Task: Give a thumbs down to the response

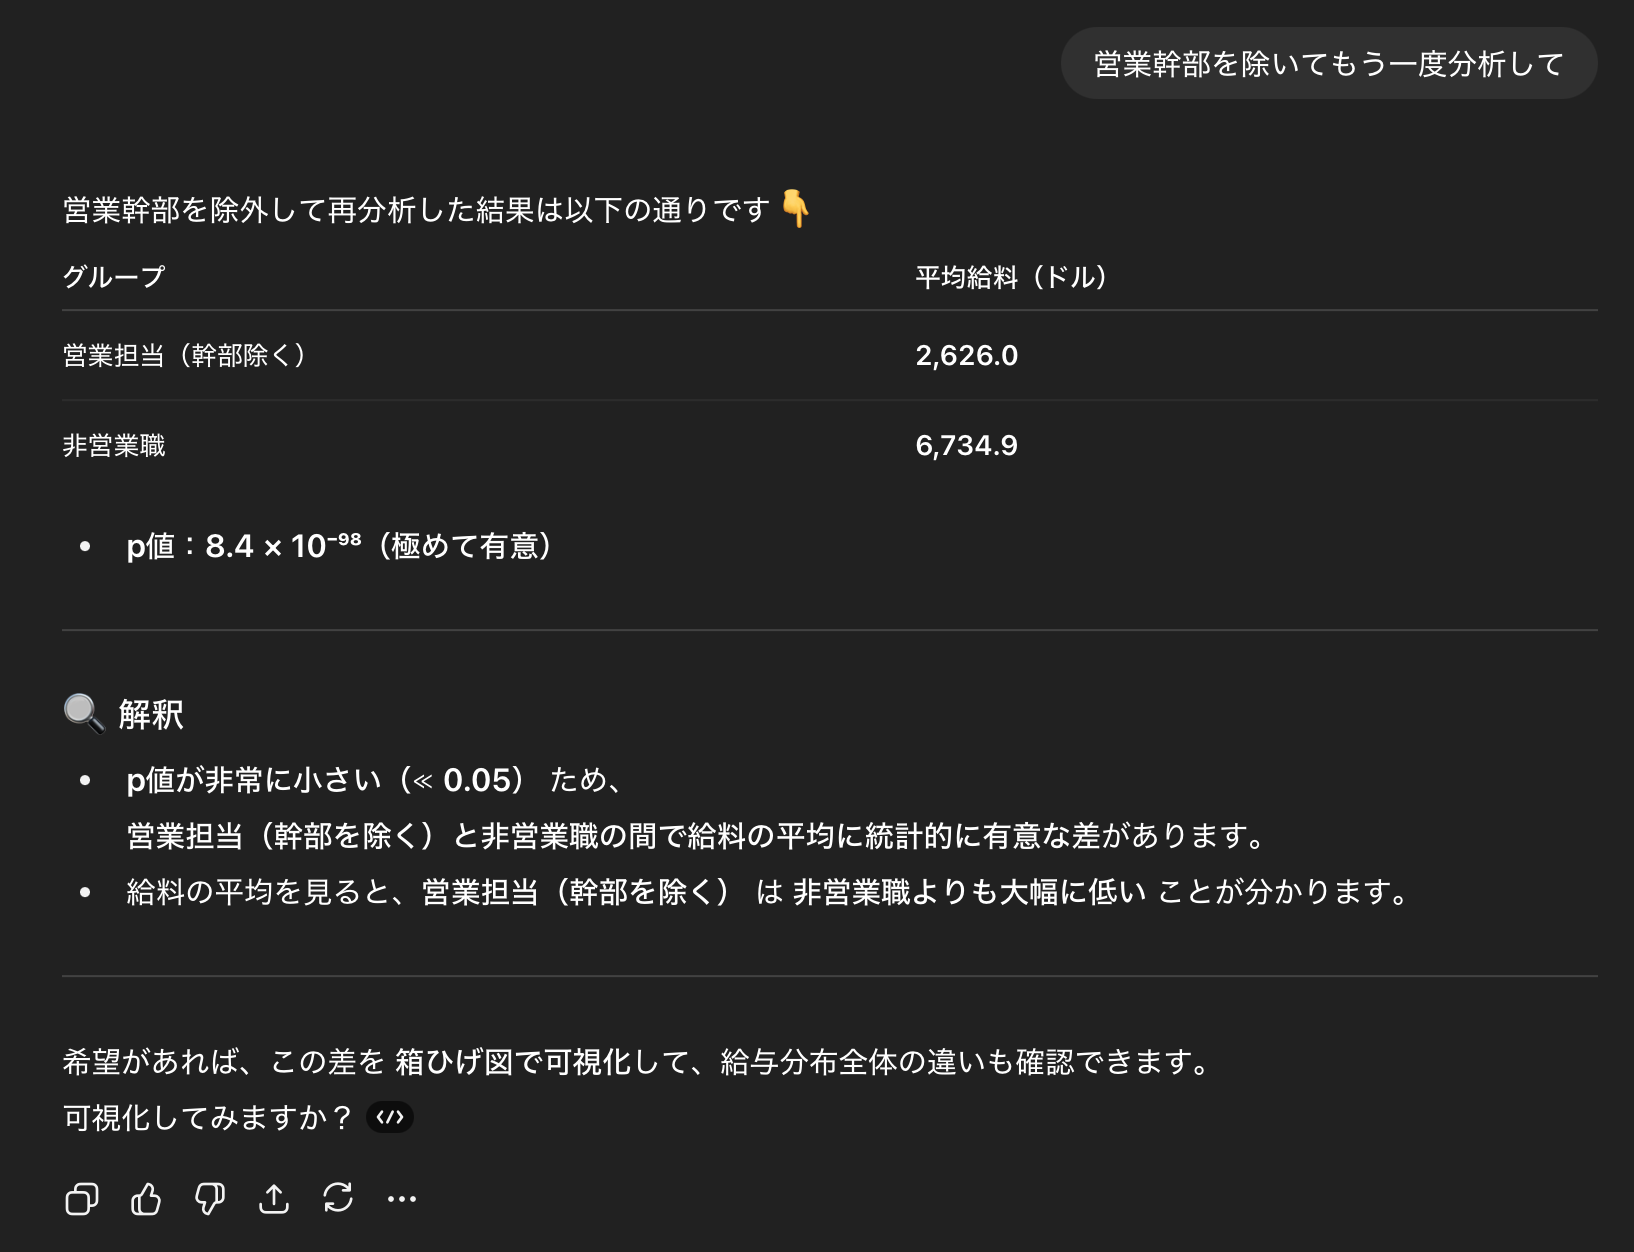Action: (x=210, y=1198)
